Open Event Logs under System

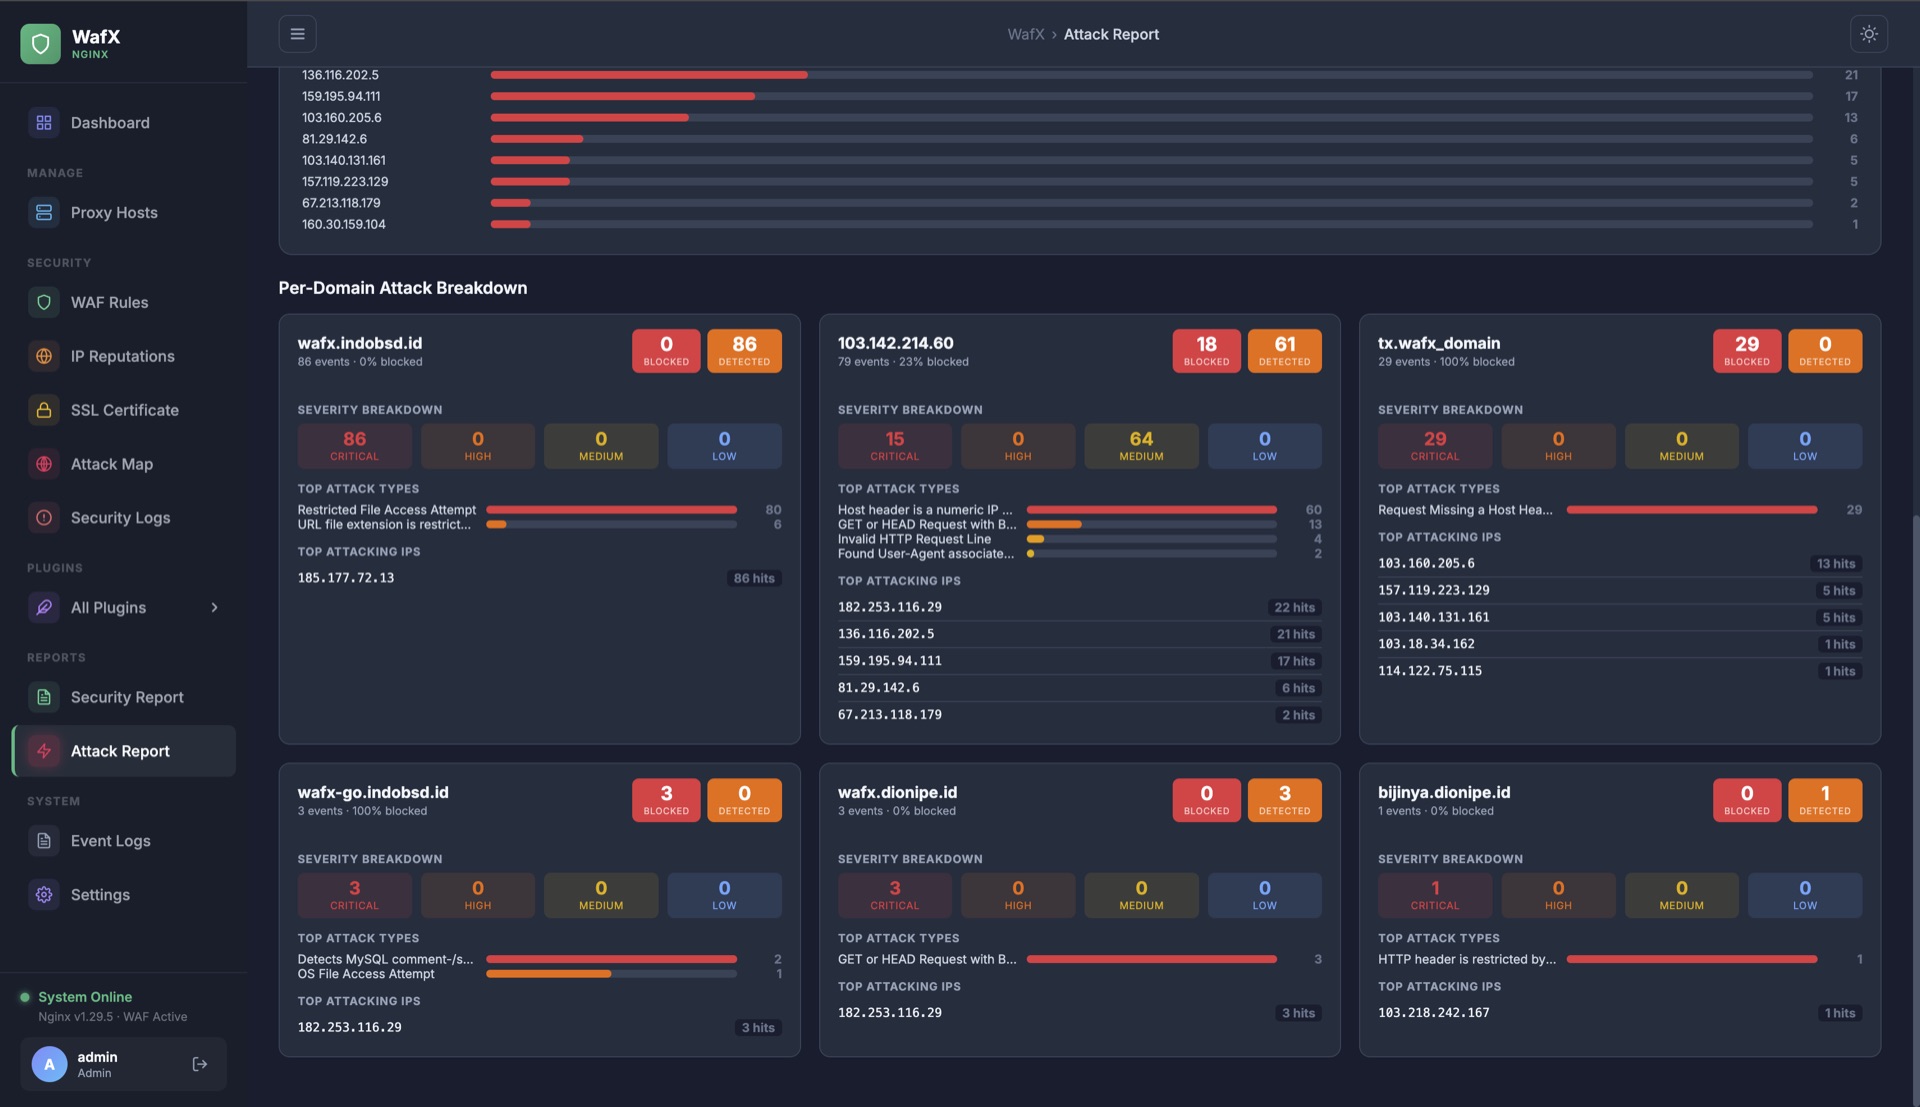click(111, 841)
